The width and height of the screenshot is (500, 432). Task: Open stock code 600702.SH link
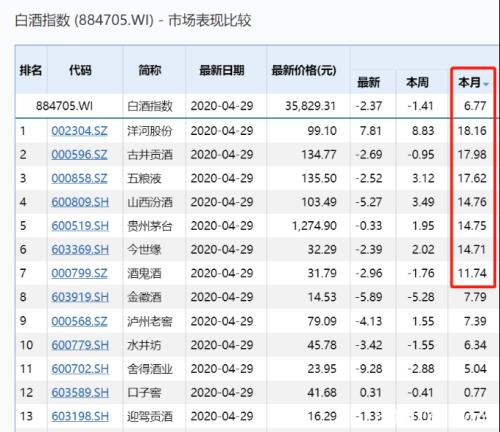click(x=80, y=369)
